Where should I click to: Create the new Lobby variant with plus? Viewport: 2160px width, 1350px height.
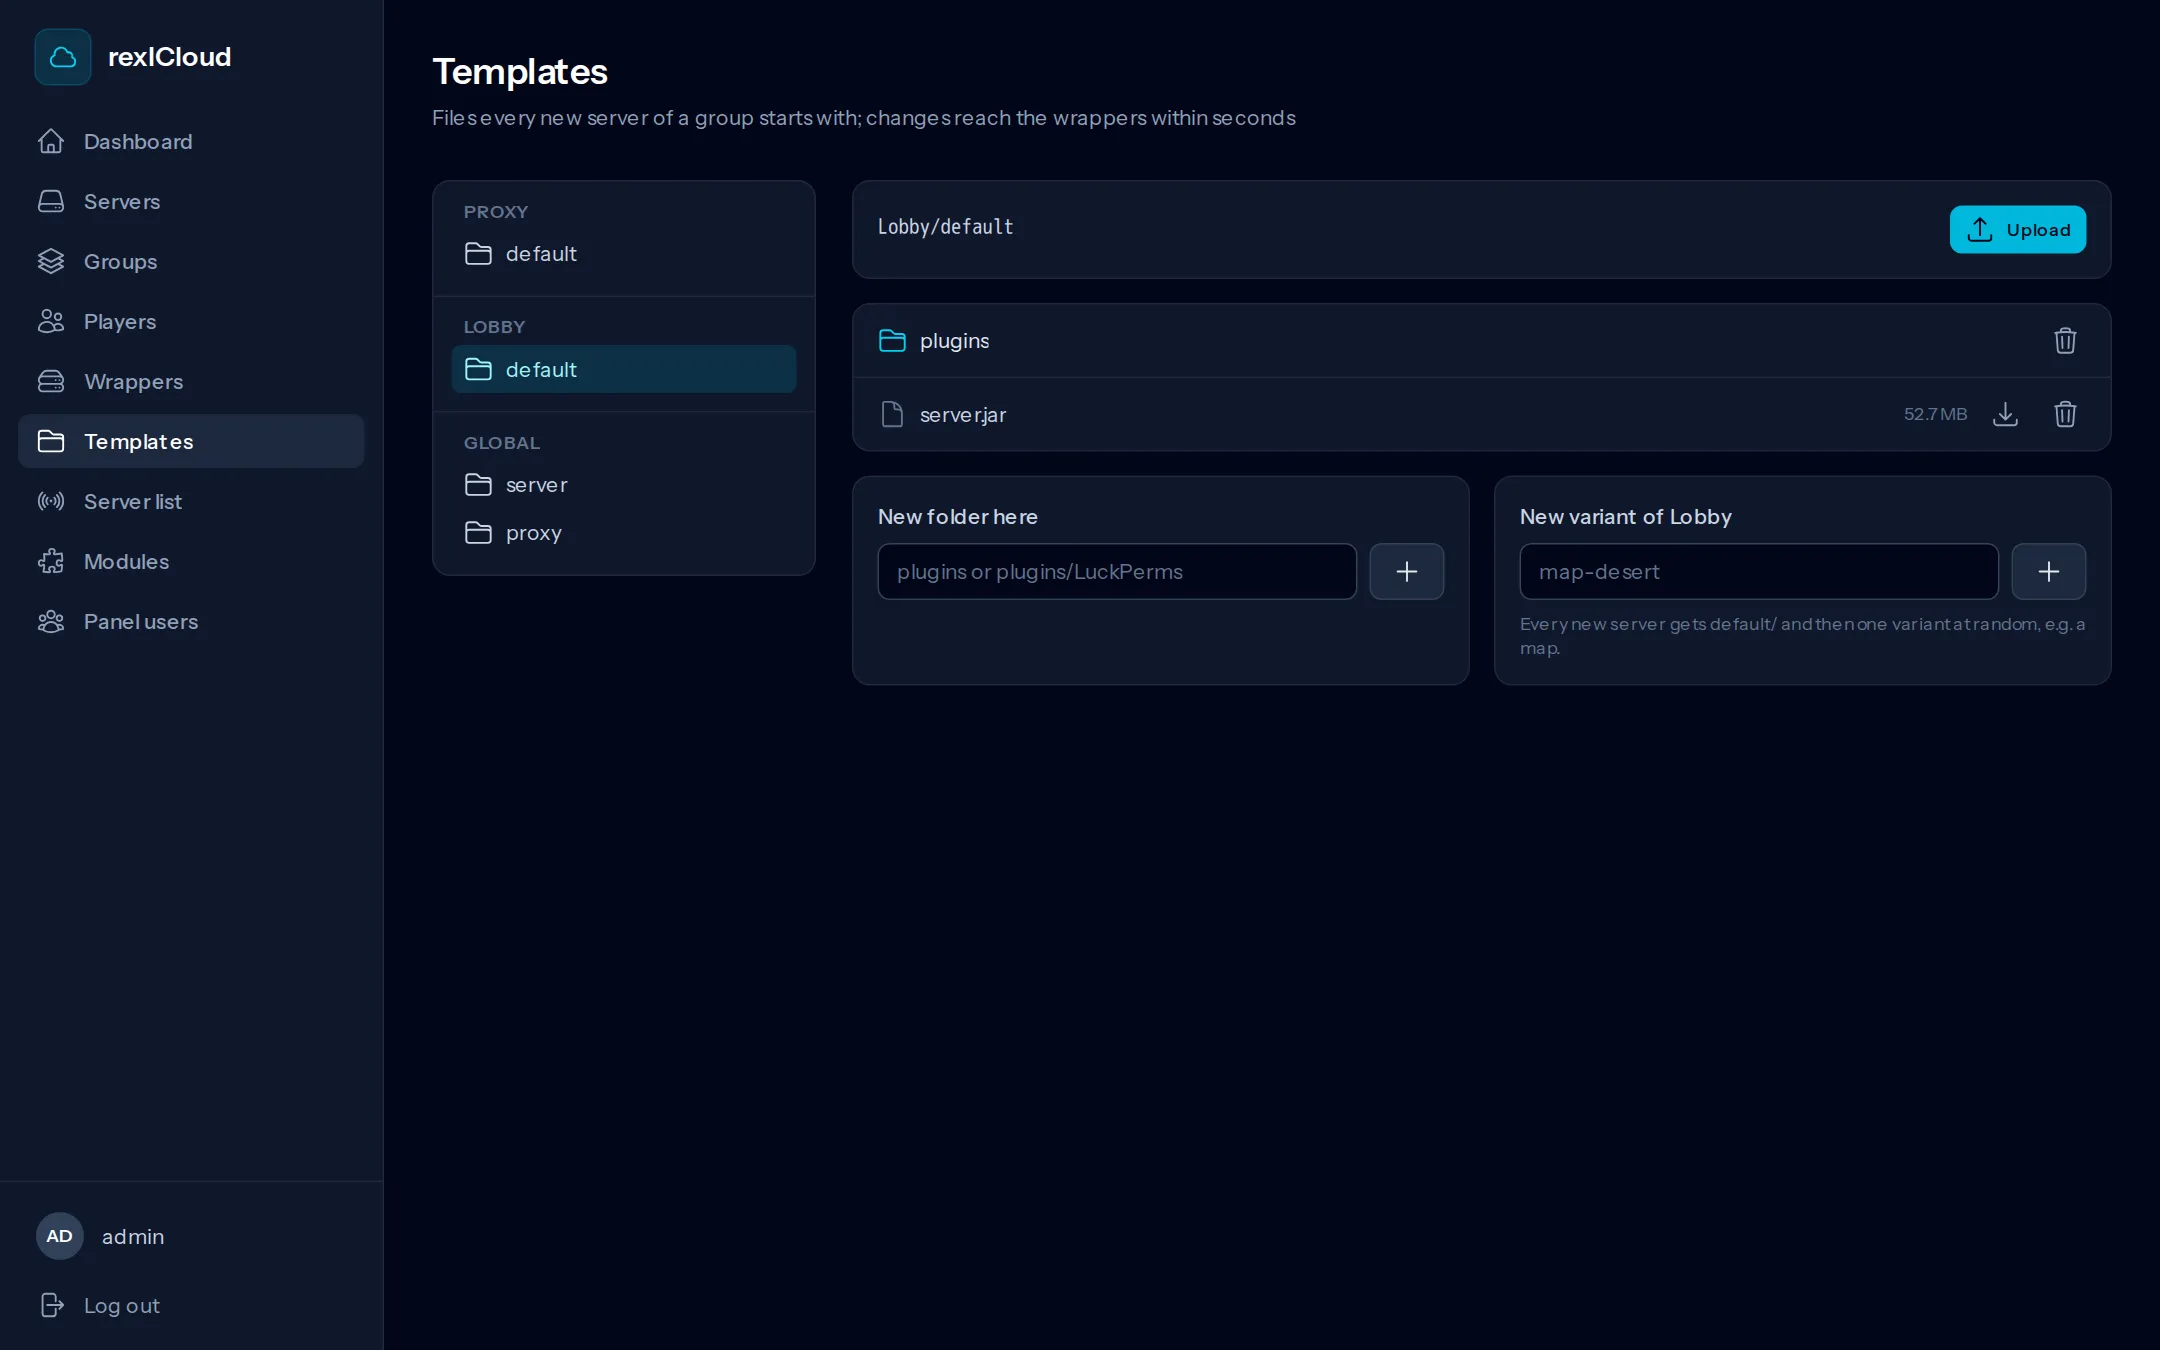coord(2049,572)
